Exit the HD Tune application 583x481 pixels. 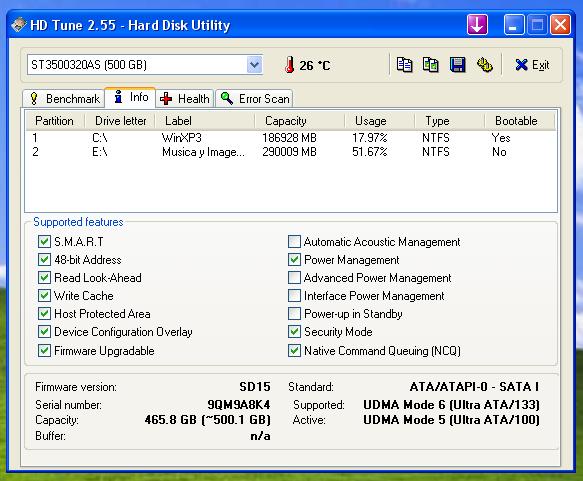click(x=532, y=65)
